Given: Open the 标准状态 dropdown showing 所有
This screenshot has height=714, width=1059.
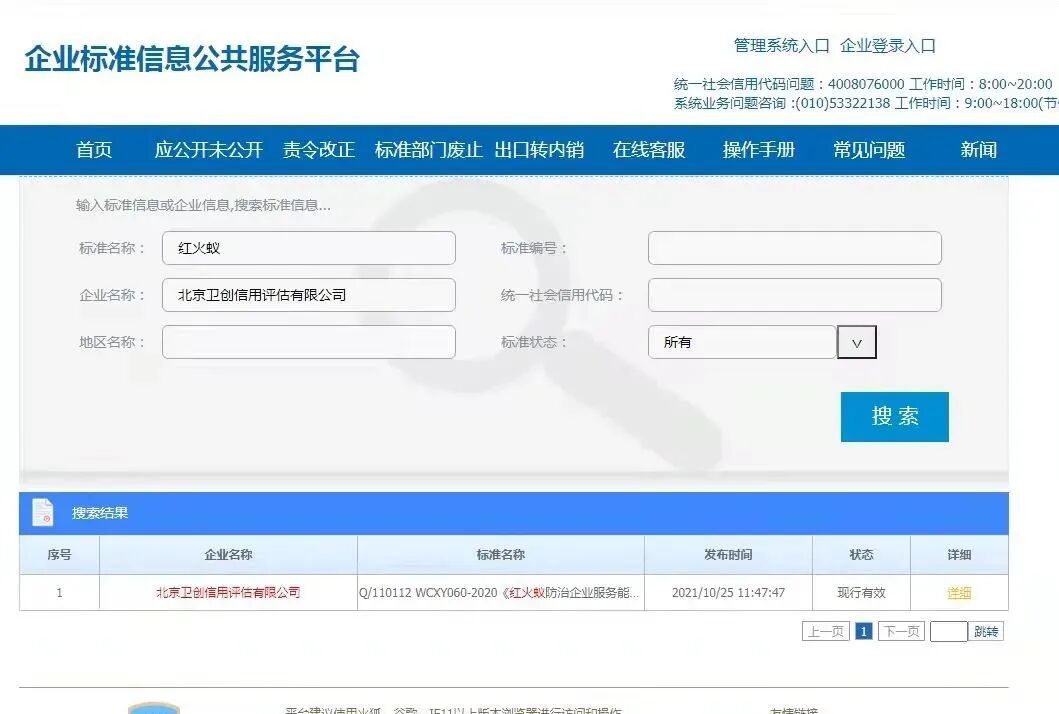Looking at the screenshot, I should [x=742, y=342].
